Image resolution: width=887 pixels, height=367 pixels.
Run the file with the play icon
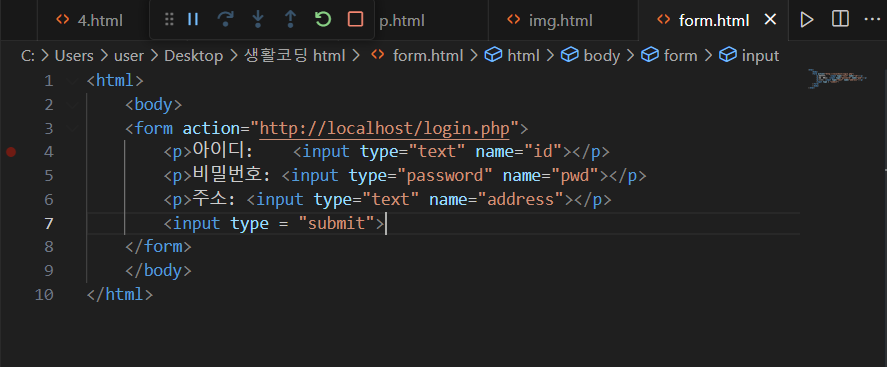click(807, 20)
